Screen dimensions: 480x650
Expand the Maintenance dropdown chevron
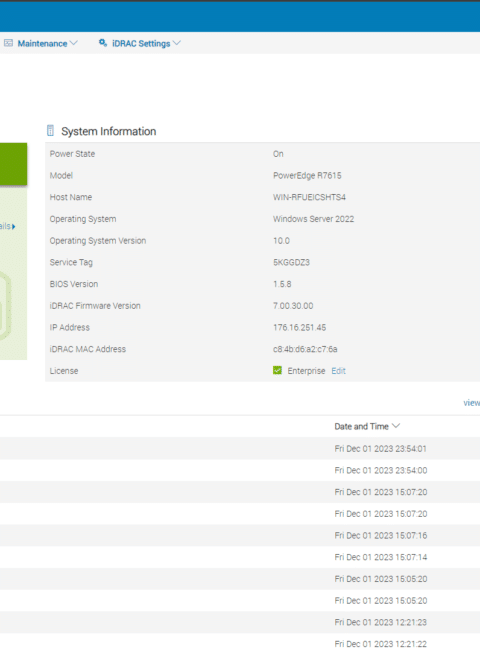click(x=74, y=43)
